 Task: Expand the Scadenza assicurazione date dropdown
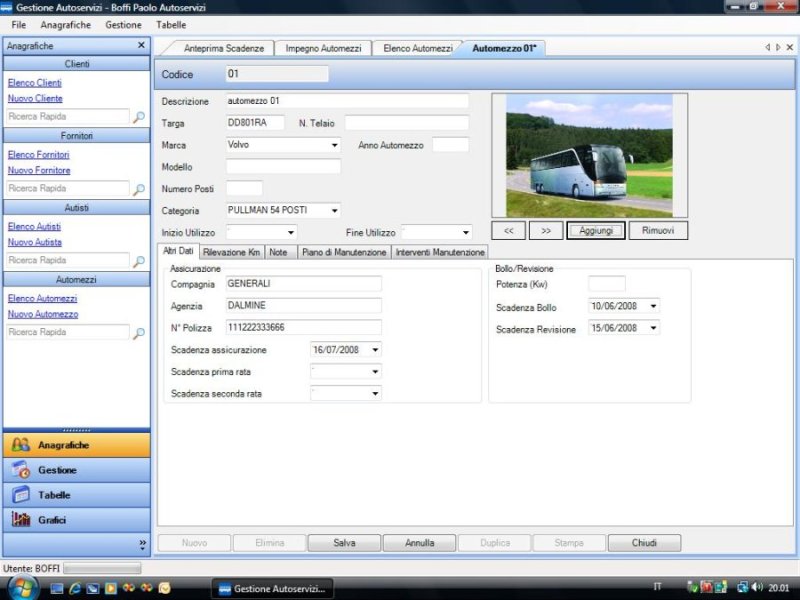[375, 350]
